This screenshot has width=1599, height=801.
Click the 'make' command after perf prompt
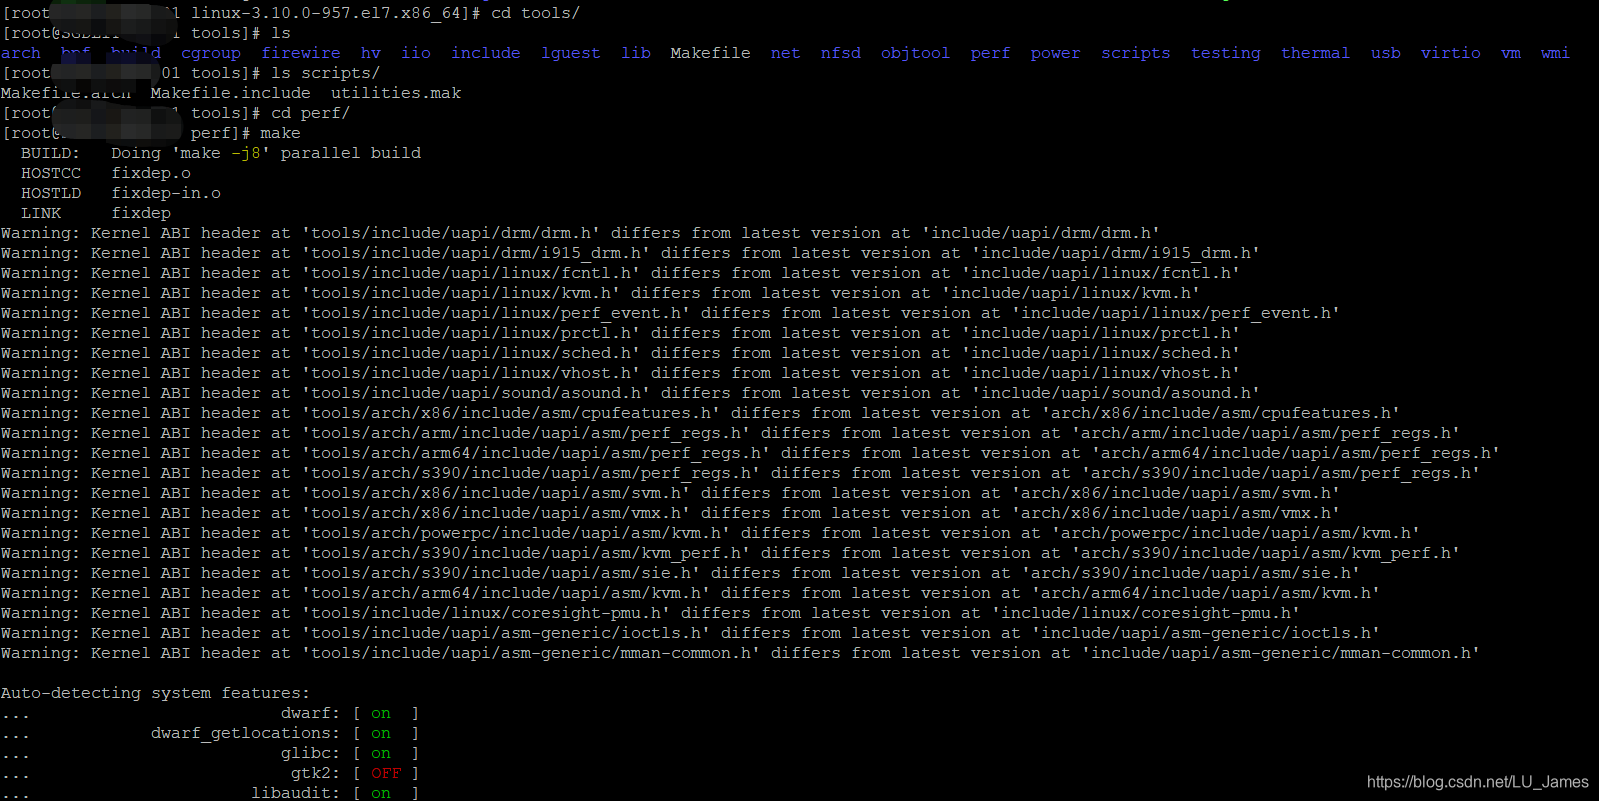coord(281,133)
